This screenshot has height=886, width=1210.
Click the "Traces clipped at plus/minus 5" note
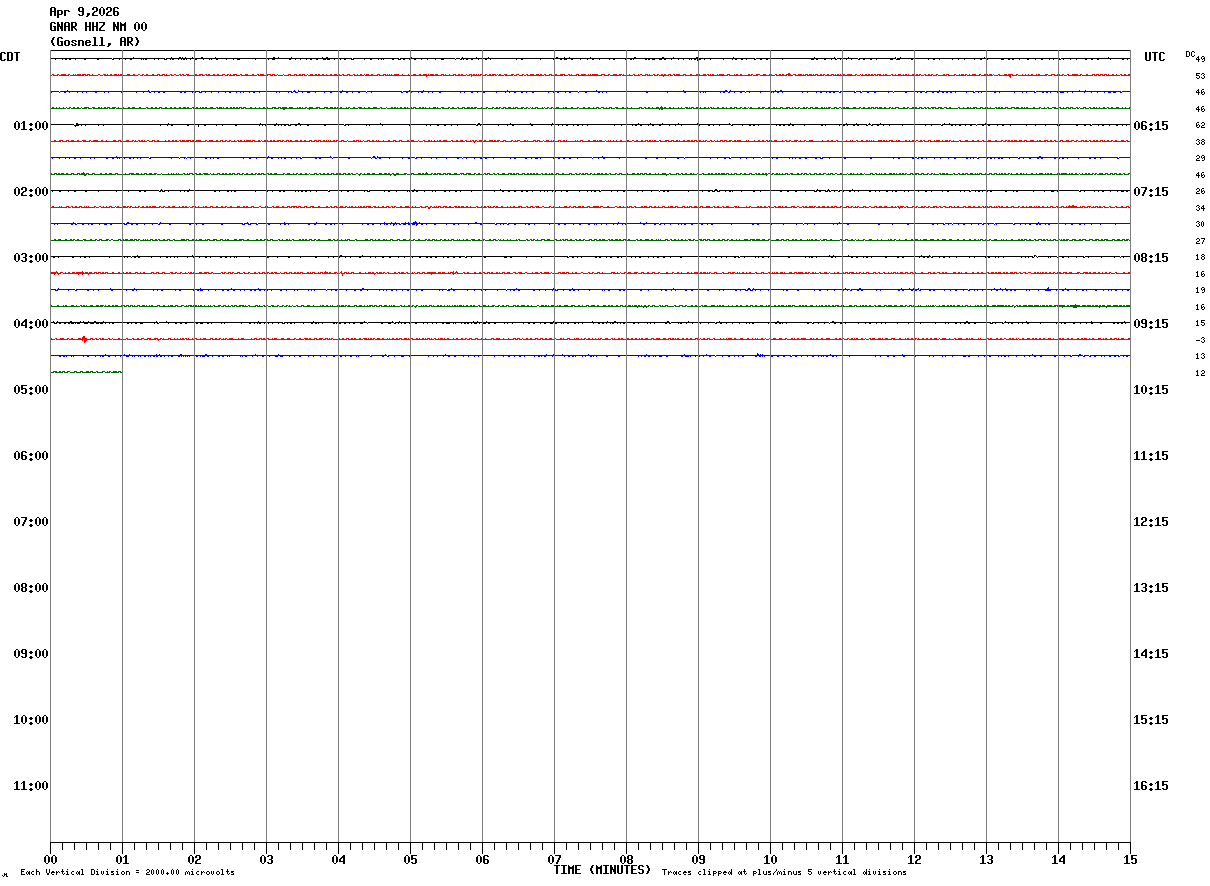(x=784, y=873)
